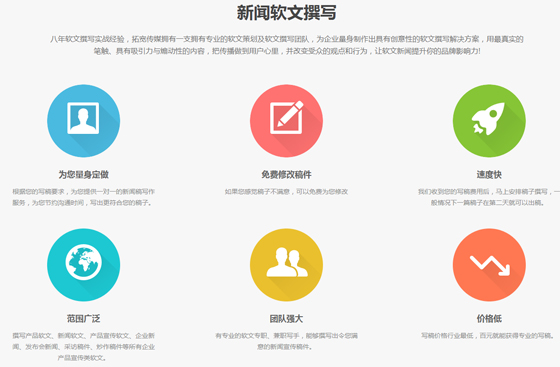The width and height of the screenshot is (560, 367).
Task: Select the 范围广泛 heading
Action: pos(84,318)
